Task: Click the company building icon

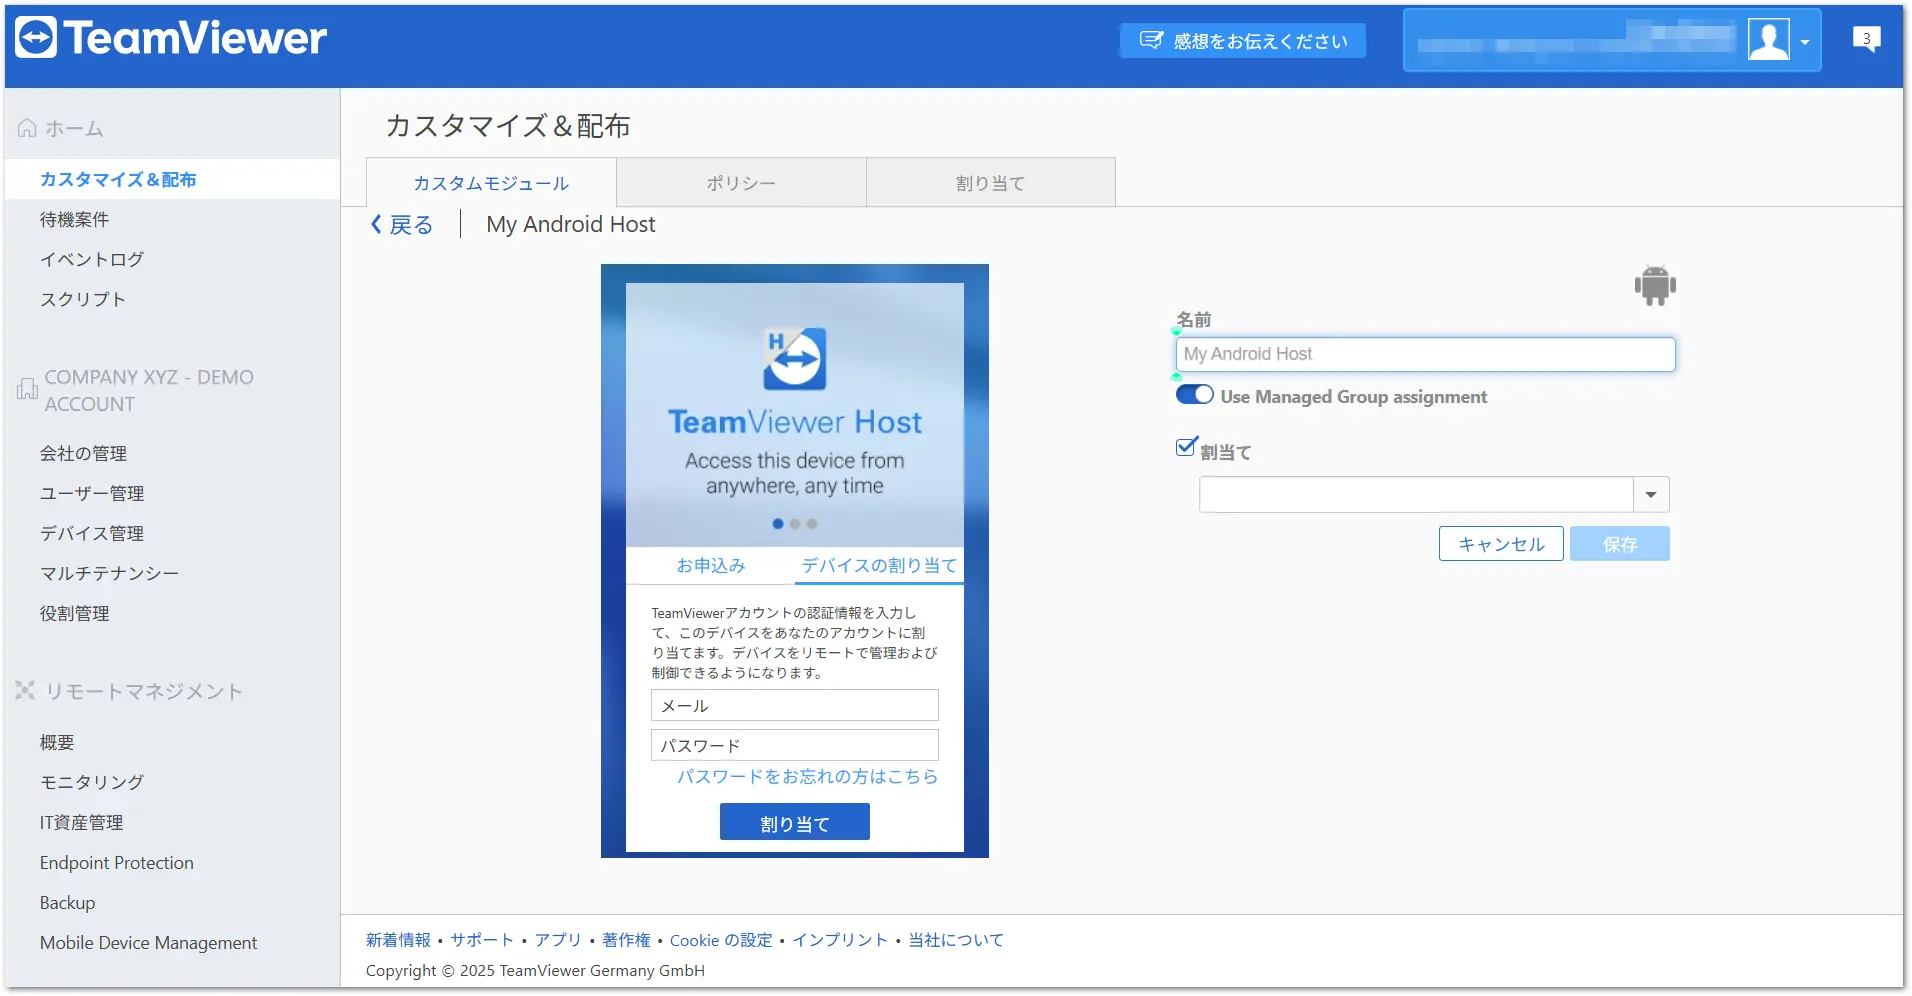Action: pos(27,390)
